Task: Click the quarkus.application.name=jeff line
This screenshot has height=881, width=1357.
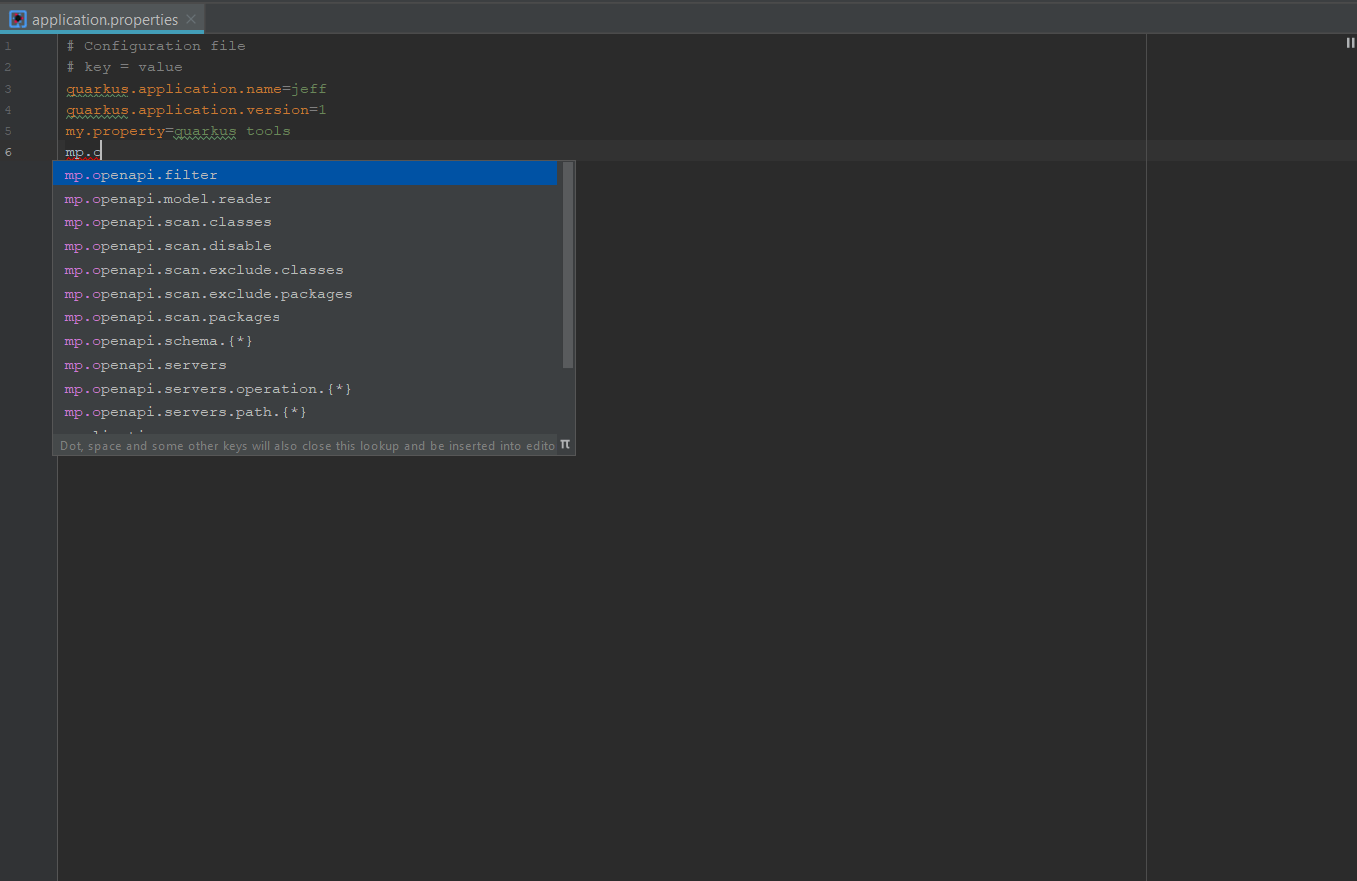Action: 197,89
